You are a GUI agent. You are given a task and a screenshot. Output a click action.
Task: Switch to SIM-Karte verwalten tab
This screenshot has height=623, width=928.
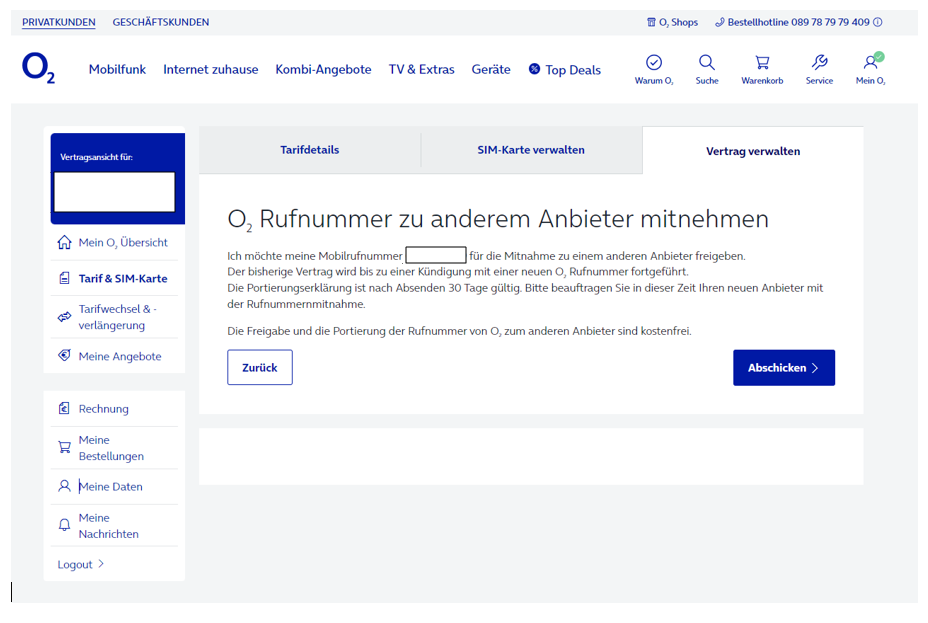pyautogui.click(x=531, y=150)
